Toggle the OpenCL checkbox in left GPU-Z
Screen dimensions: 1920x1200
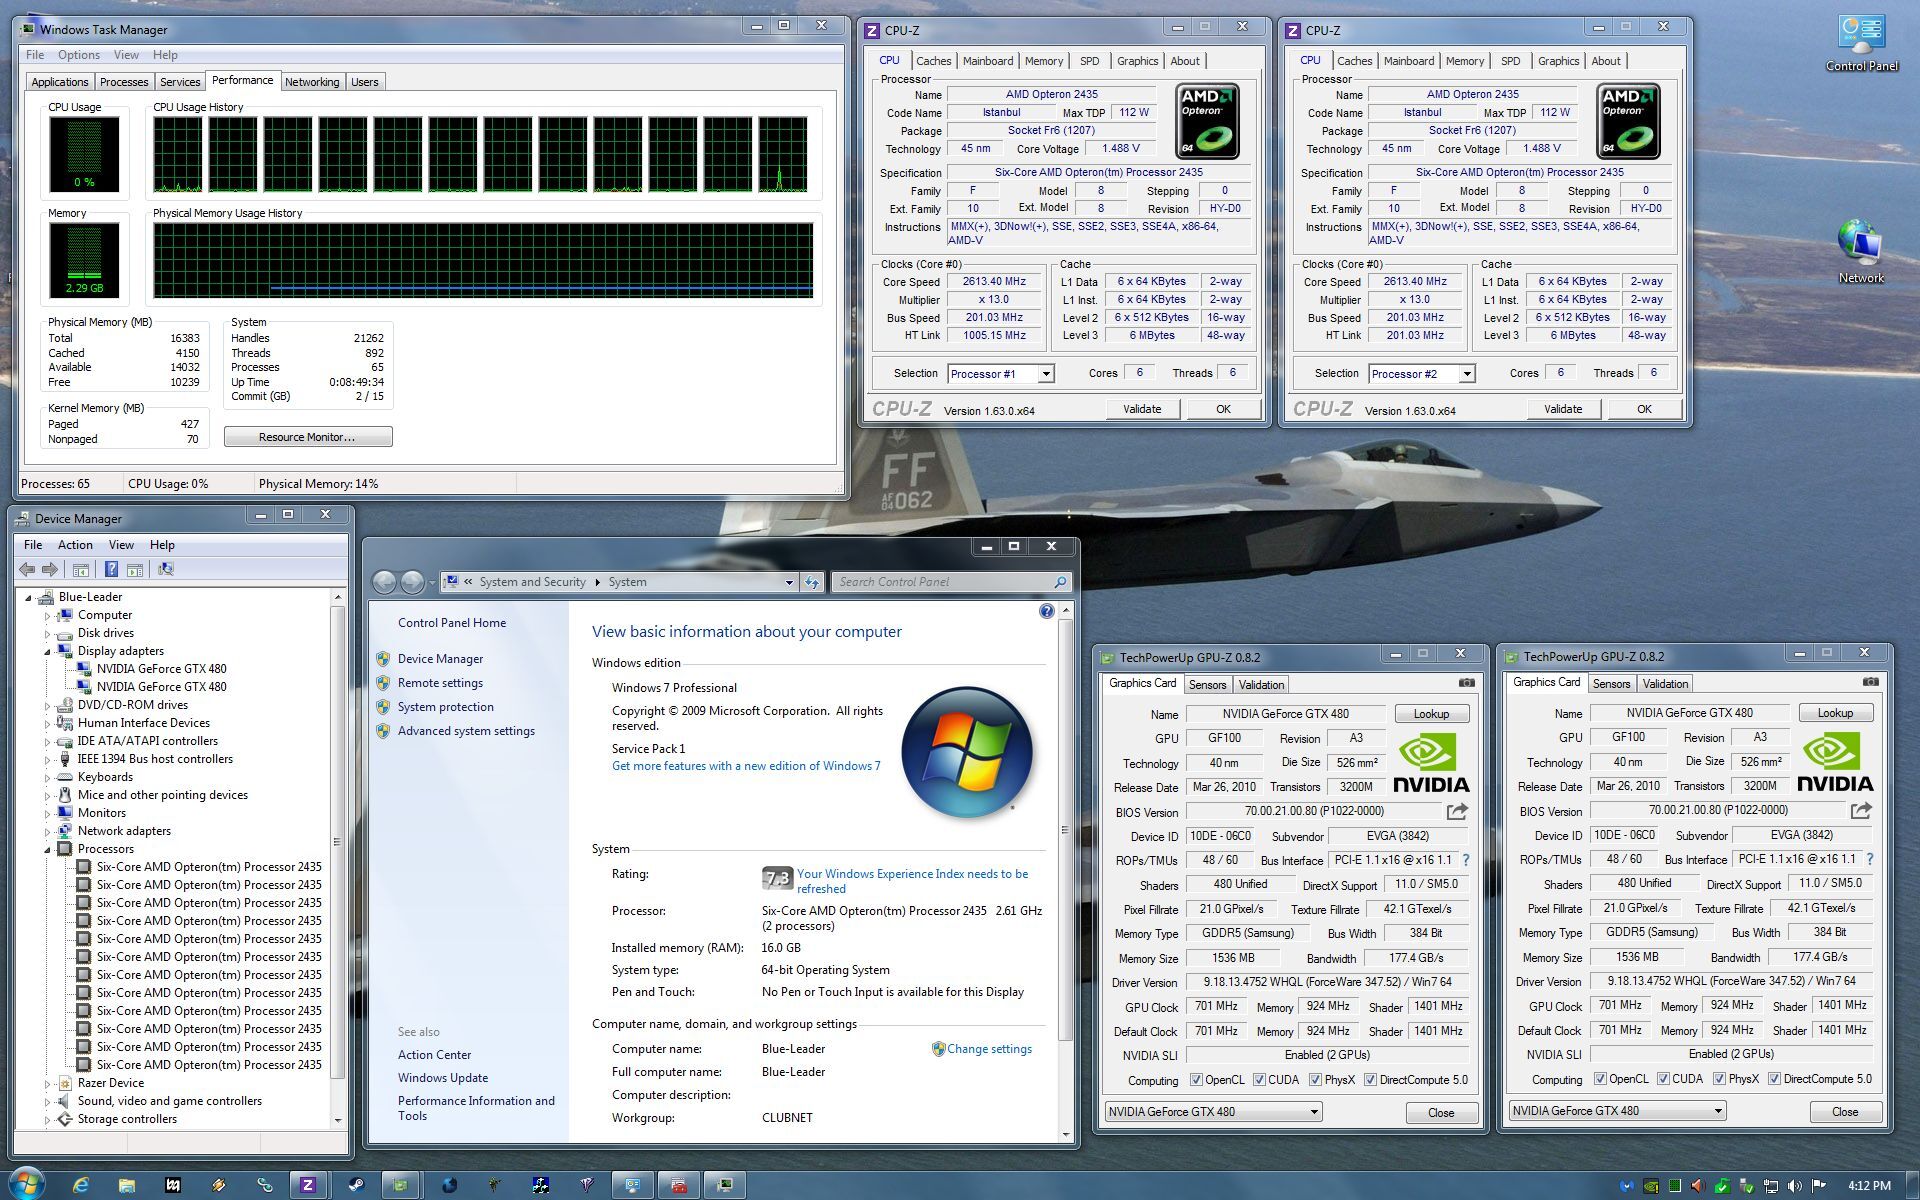[1196, 1080]
